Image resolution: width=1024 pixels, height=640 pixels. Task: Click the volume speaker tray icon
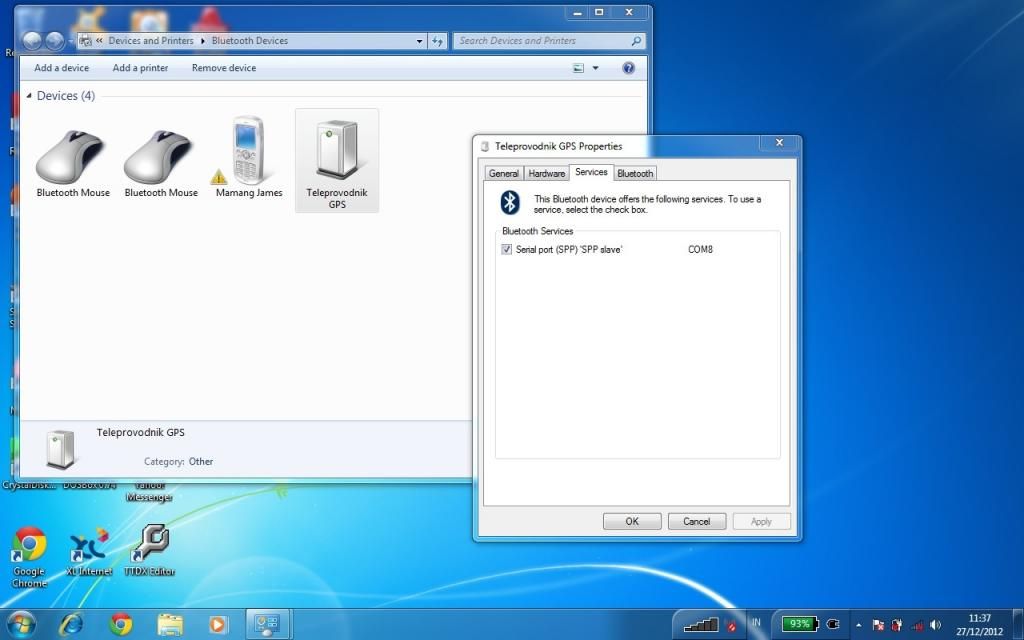click(x=935, y=624)
